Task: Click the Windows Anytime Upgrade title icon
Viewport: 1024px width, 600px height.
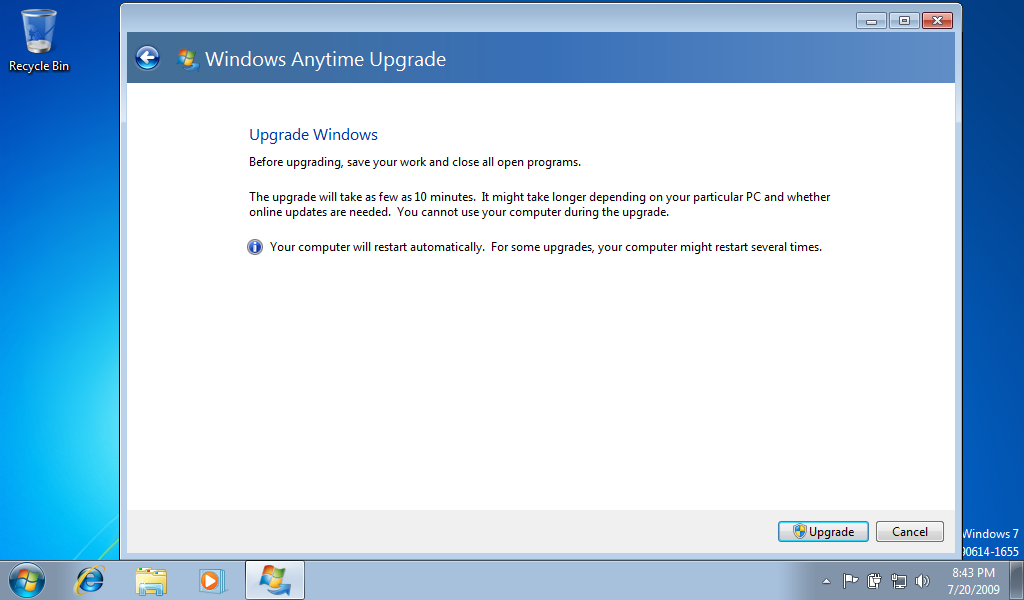Action: [187, 59]
